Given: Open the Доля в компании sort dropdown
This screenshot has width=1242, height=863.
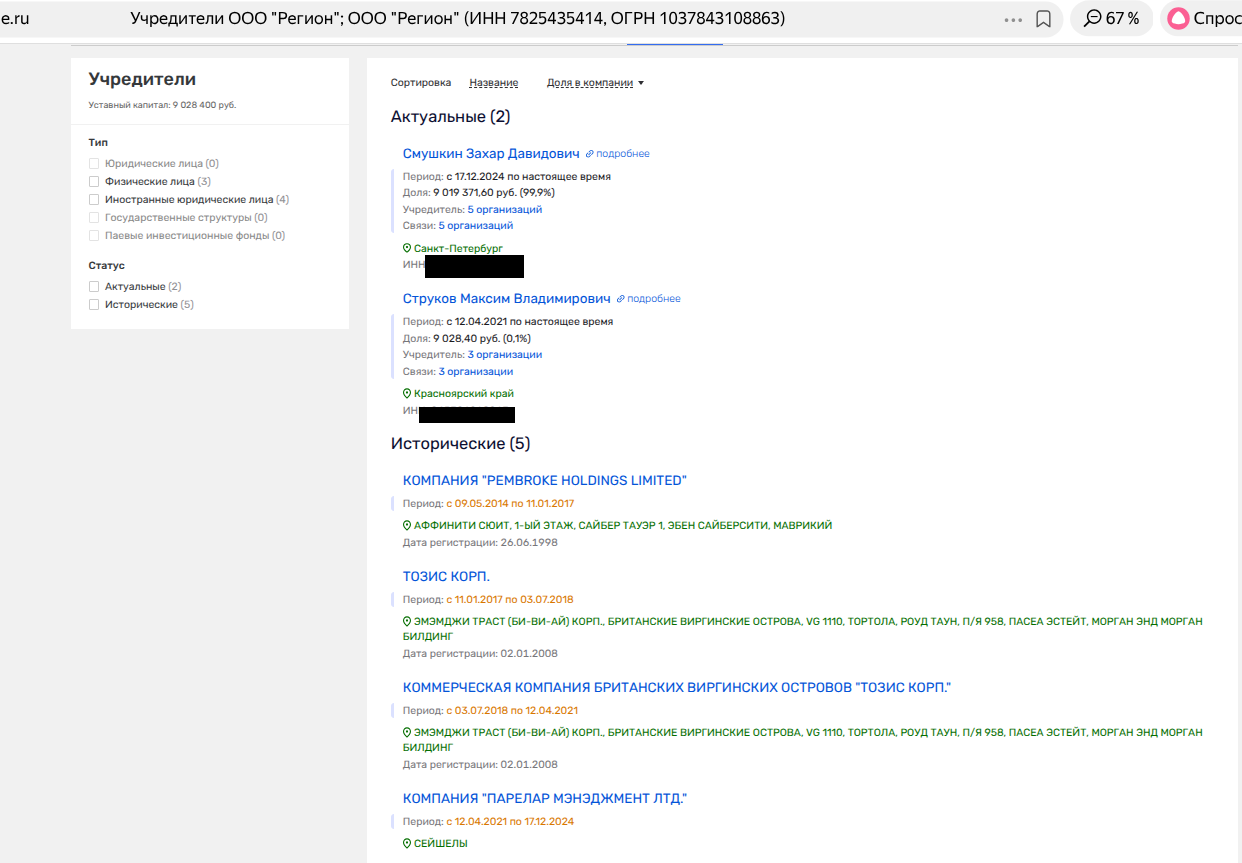Looking at the screenshot, I should (595, 83).
